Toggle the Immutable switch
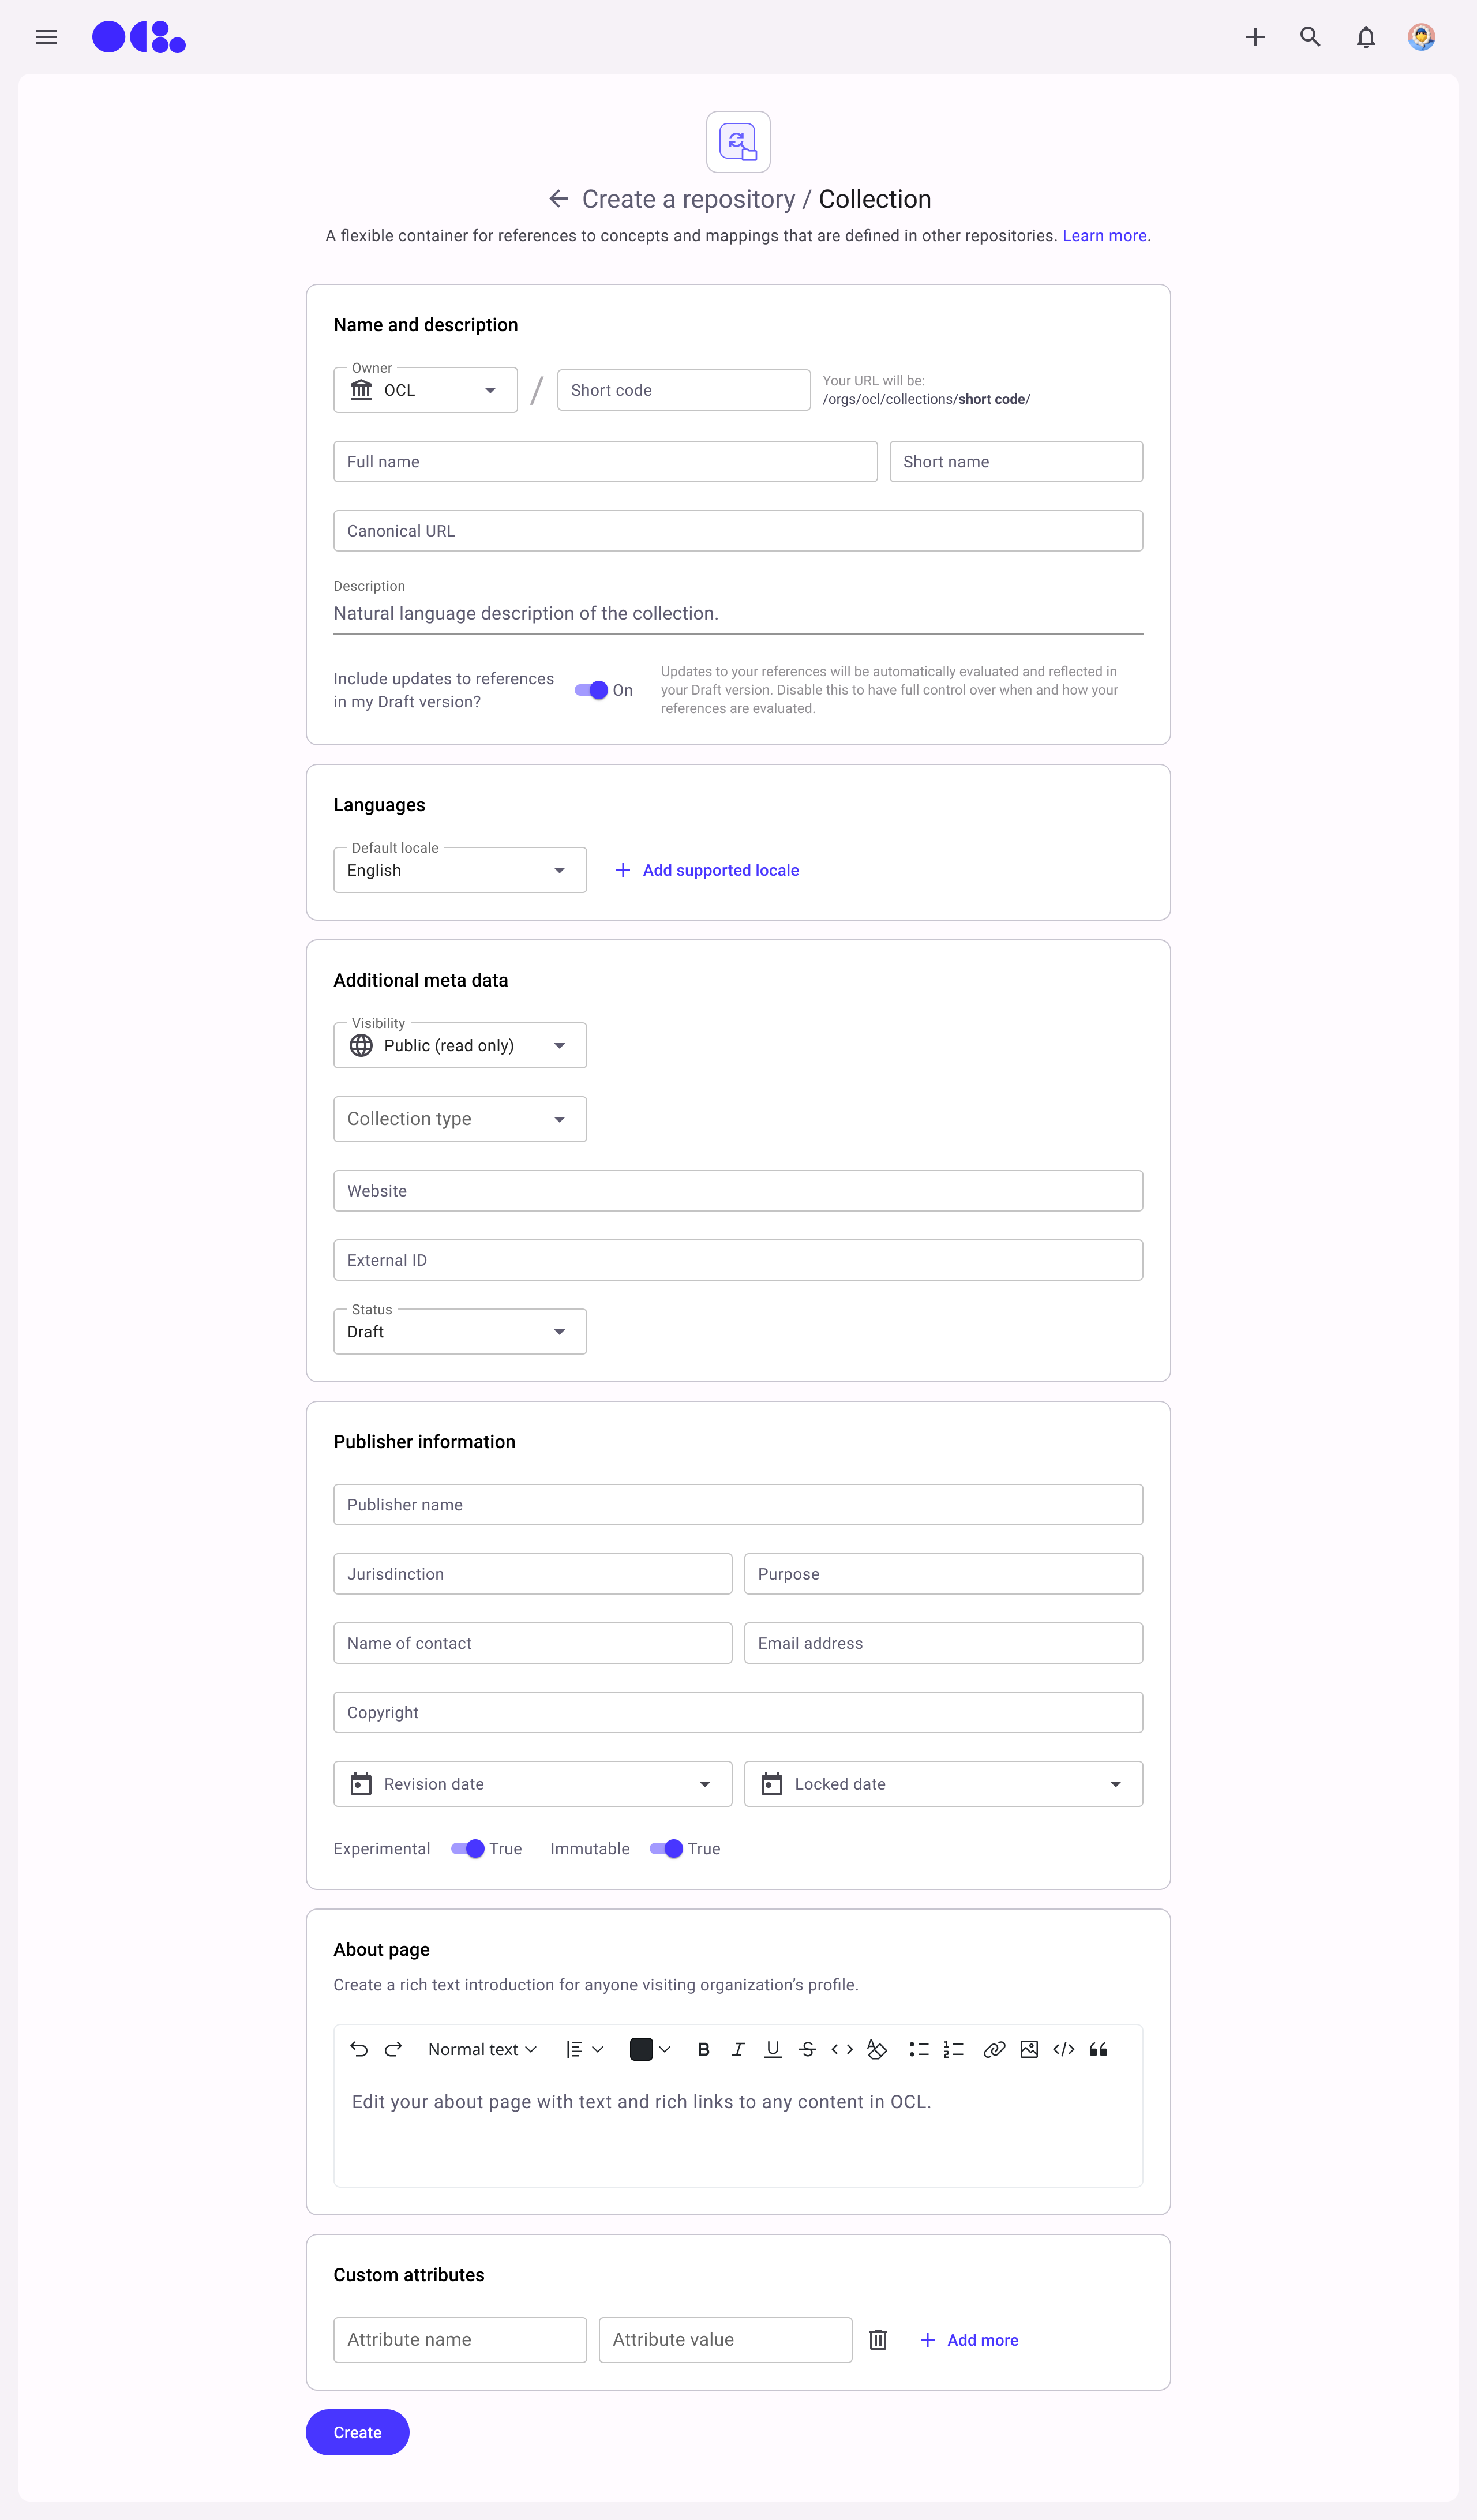The height and width of the screenshot is (2520, 1477). click(x=667, y=1849)
